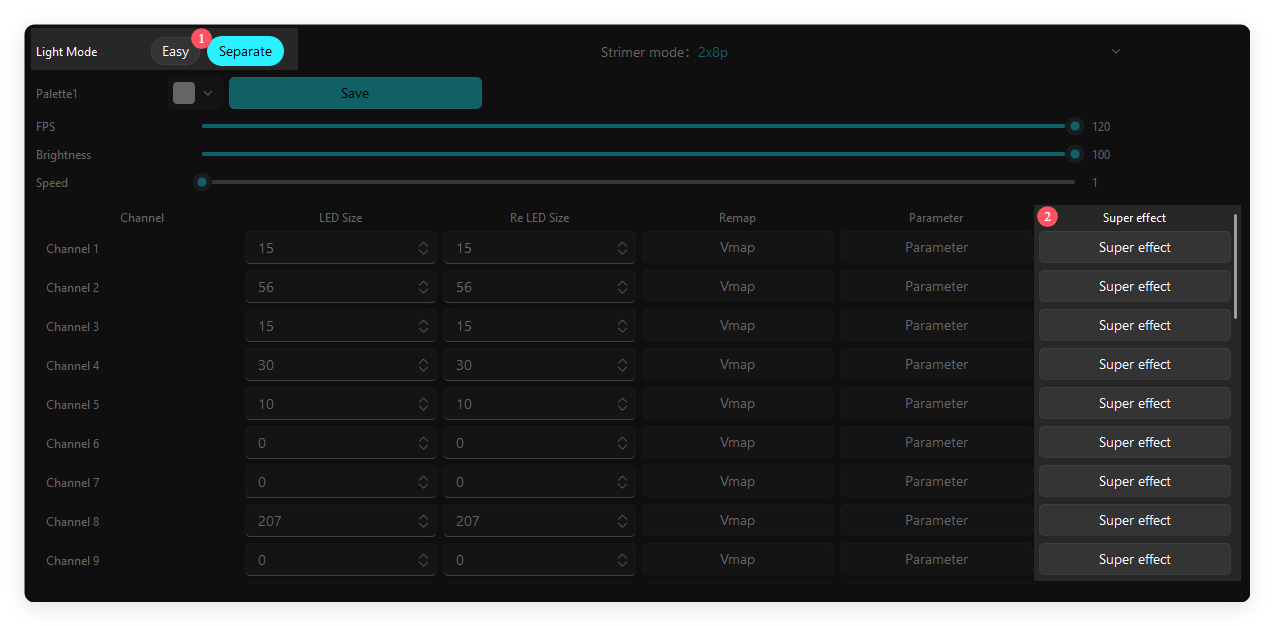
Task: Click the FPS slider handle
Action: (x=1075, y=126)
